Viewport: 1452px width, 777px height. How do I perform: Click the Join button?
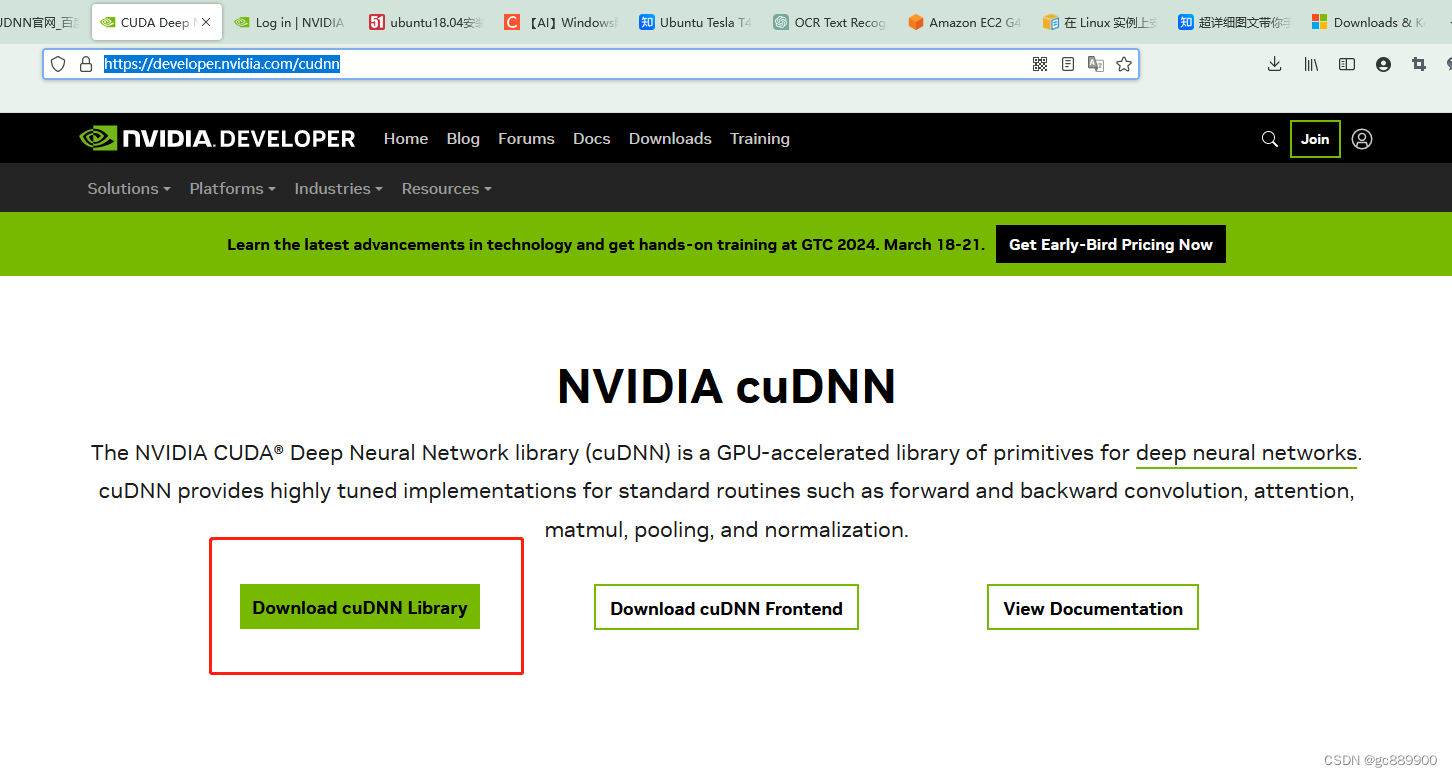1315,139
